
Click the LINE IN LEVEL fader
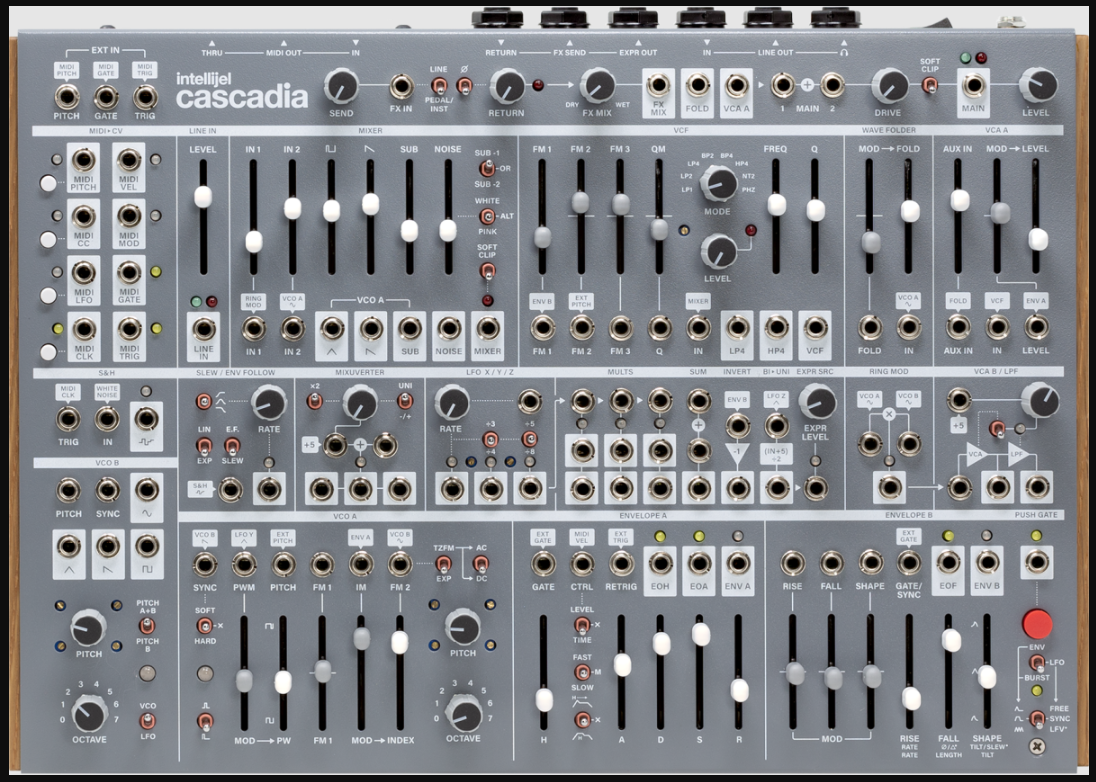click(x=203, y=197)
